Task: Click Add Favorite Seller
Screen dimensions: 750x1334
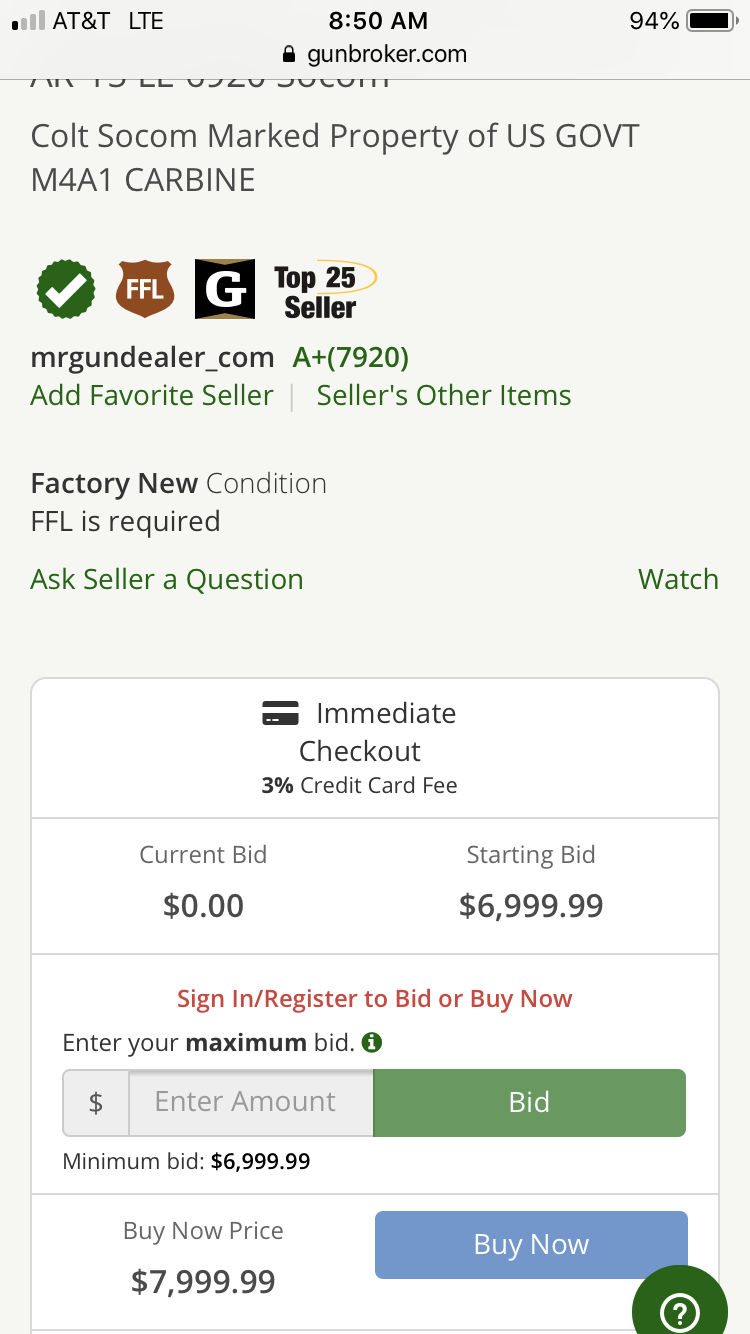Action: (152, 395)
